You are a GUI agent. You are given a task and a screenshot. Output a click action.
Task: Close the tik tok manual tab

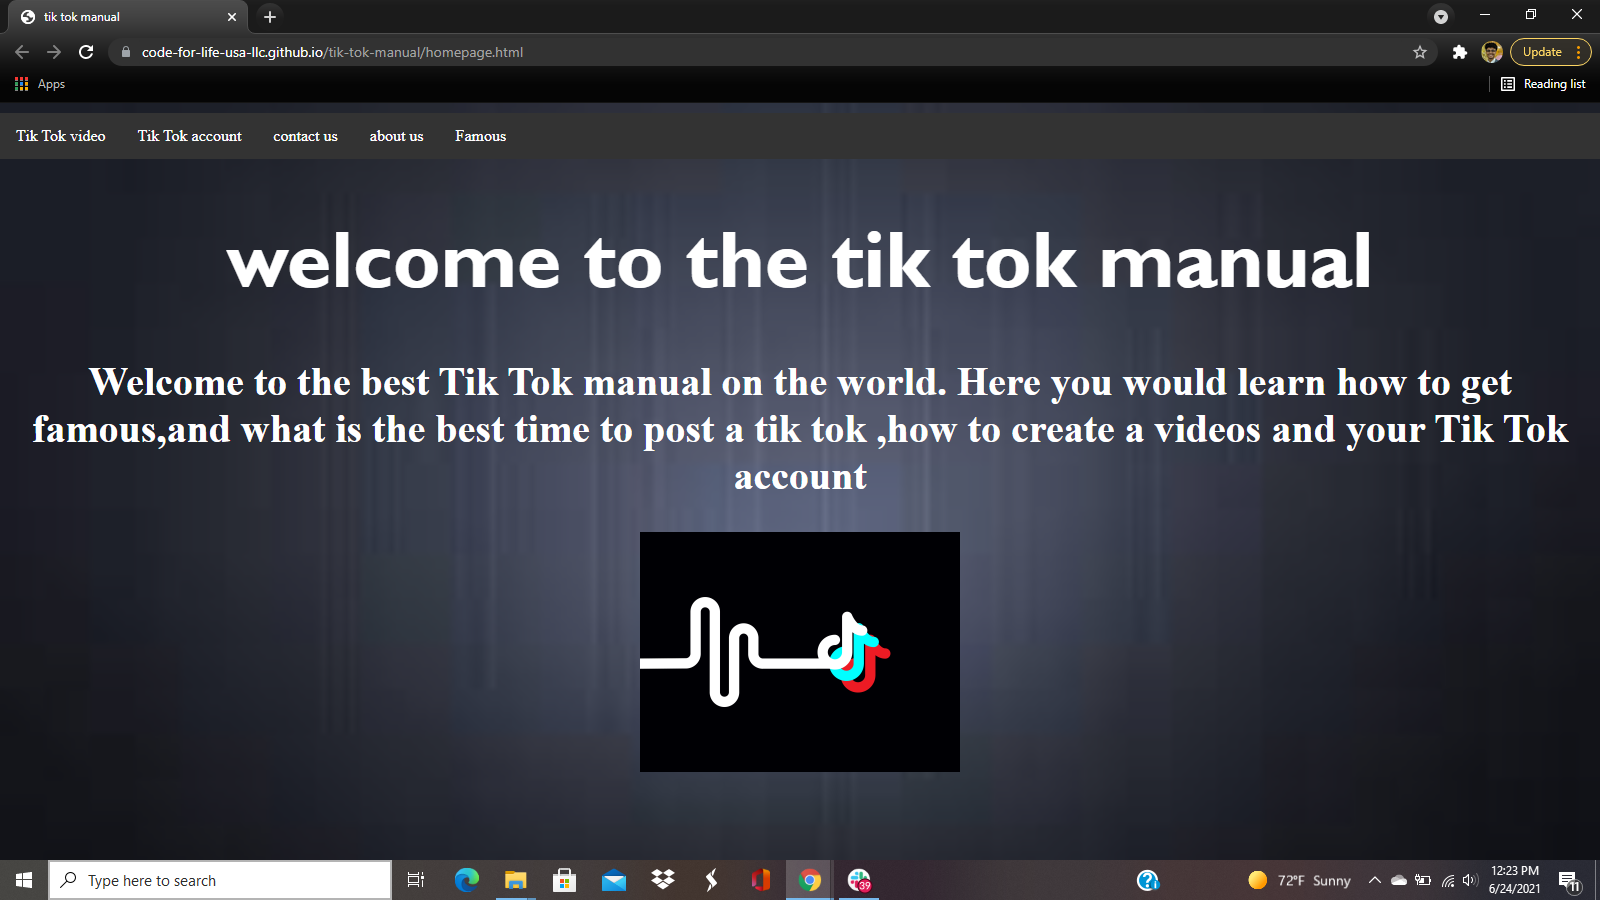tap(232, 17)
